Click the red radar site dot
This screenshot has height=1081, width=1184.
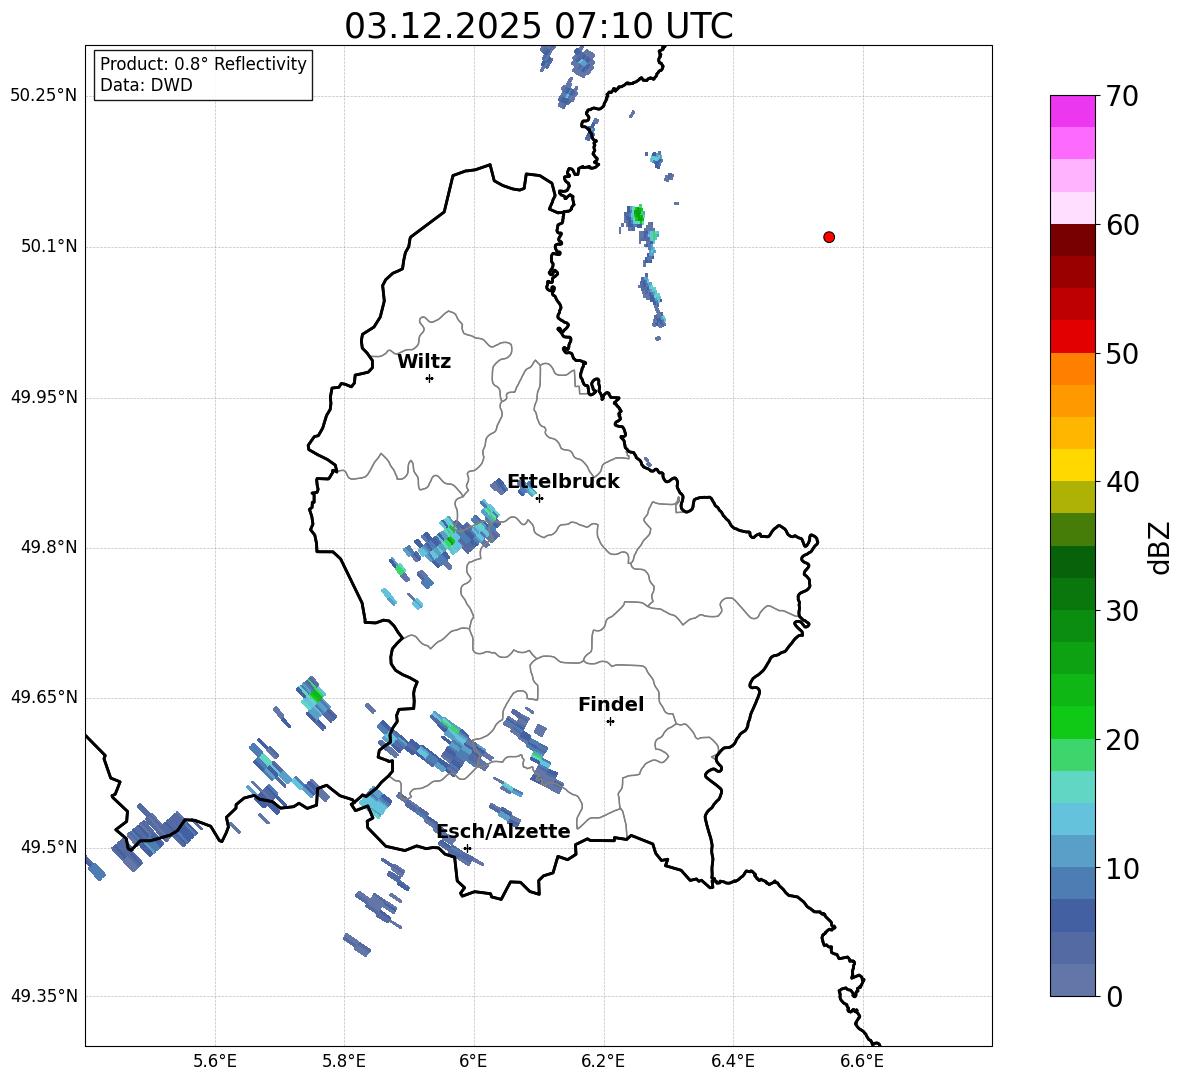pyautogui.click(x=829, y=237)
